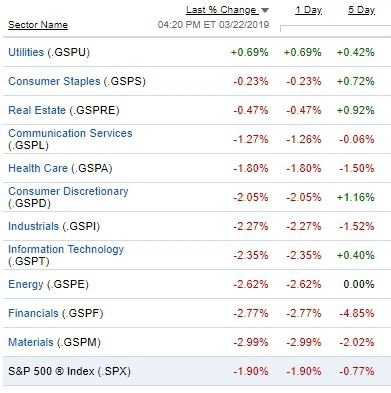Open the Communication Services sector link
This screenshot has height=393, width=391.
(70, 133)
